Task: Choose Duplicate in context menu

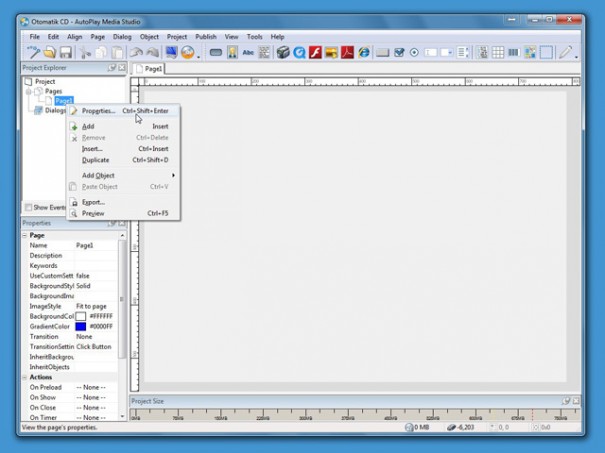Action: (124, 160)
